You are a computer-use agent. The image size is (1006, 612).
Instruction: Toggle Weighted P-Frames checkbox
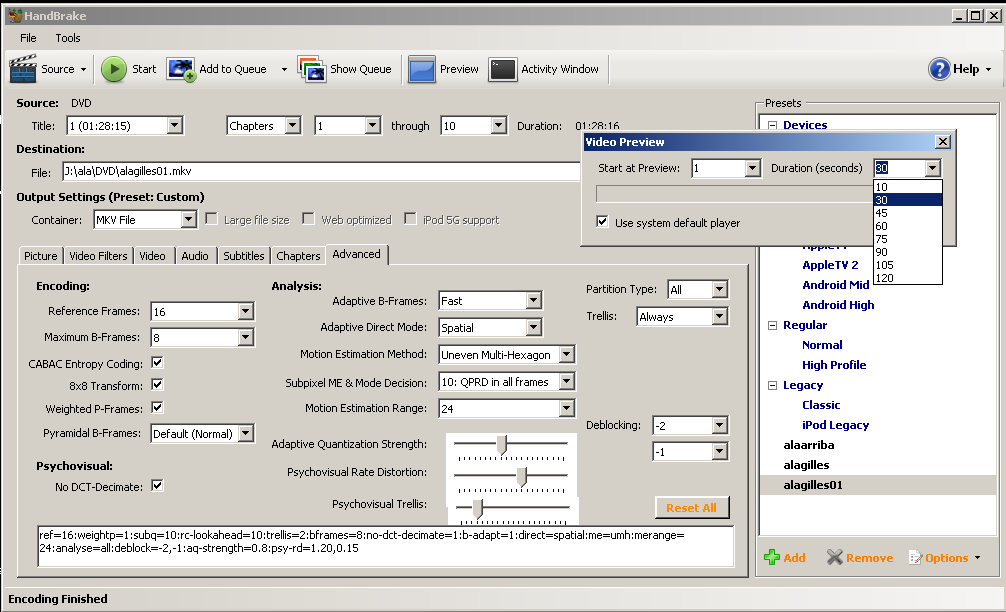[x=157, y=408]
